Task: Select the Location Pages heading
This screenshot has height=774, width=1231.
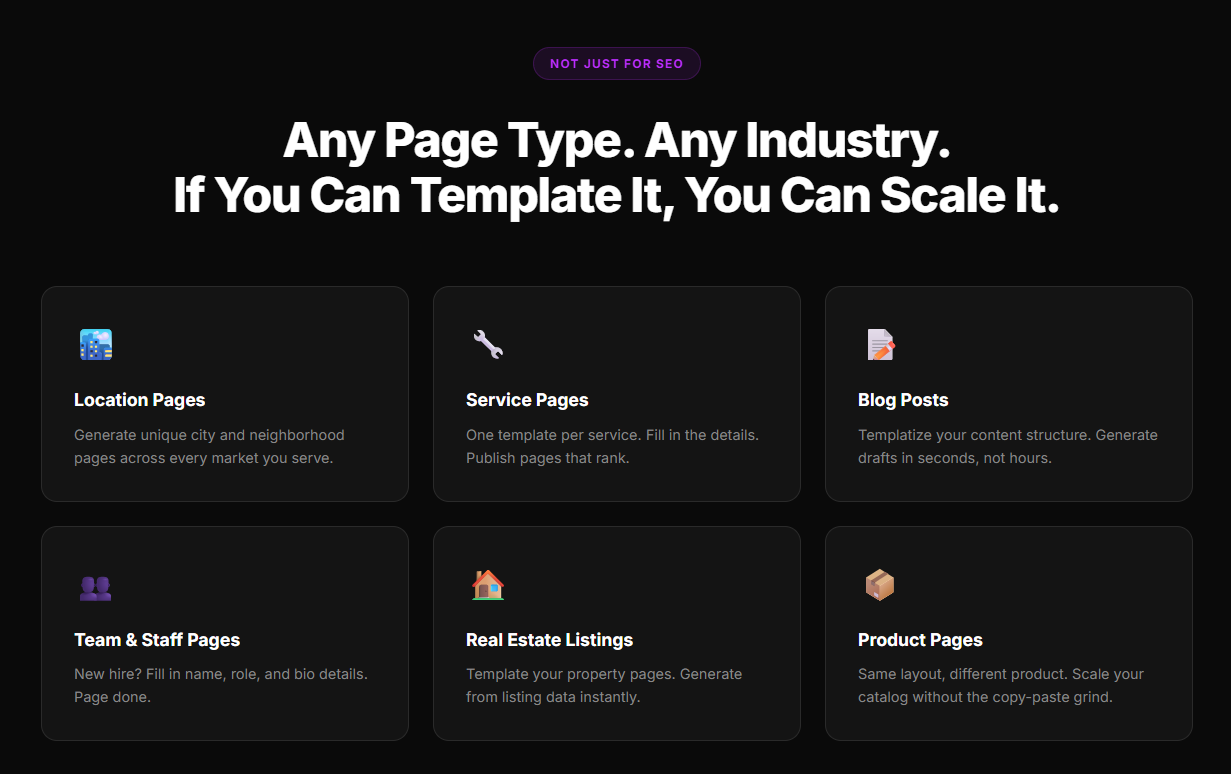Action: (139, 400)
